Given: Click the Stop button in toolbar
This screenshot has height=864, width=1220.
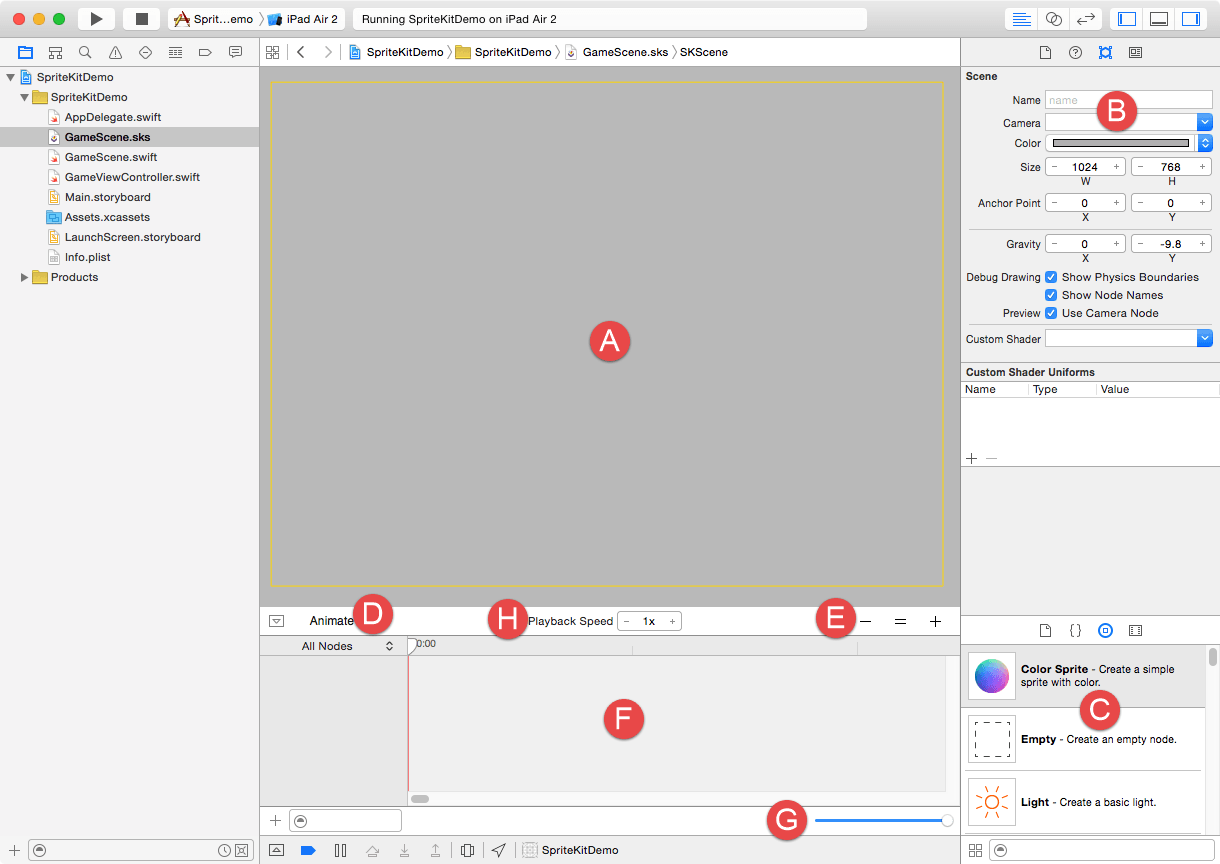Looking at the screenshot, I should pos(141,19).
